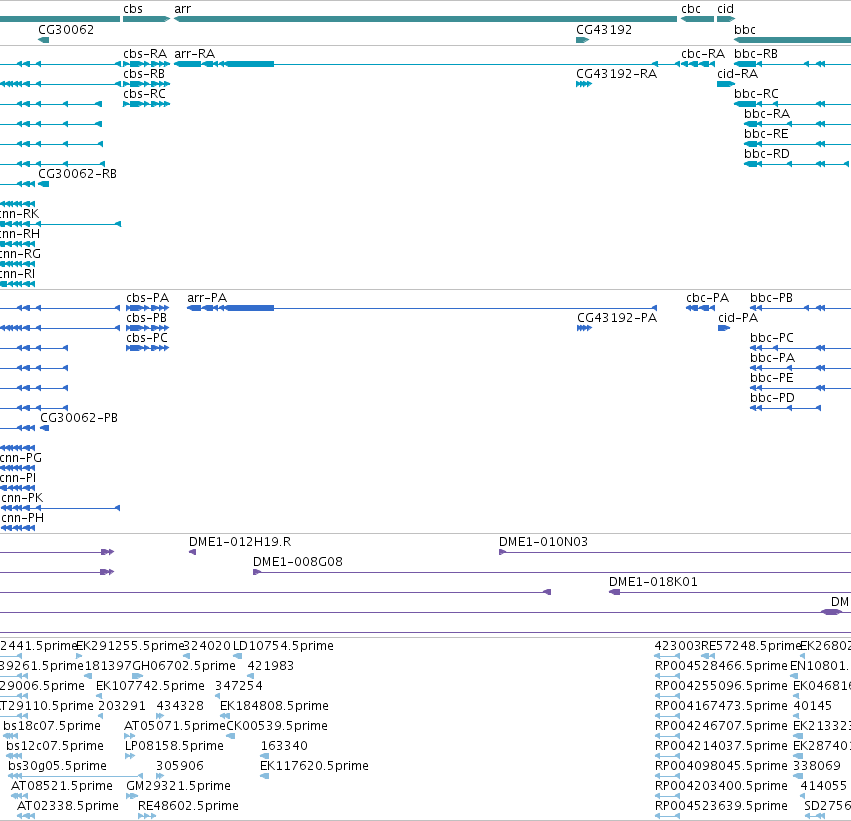Click EST "bs18c07.5prime" label
The image size is (851, 821).
[52, 727]
